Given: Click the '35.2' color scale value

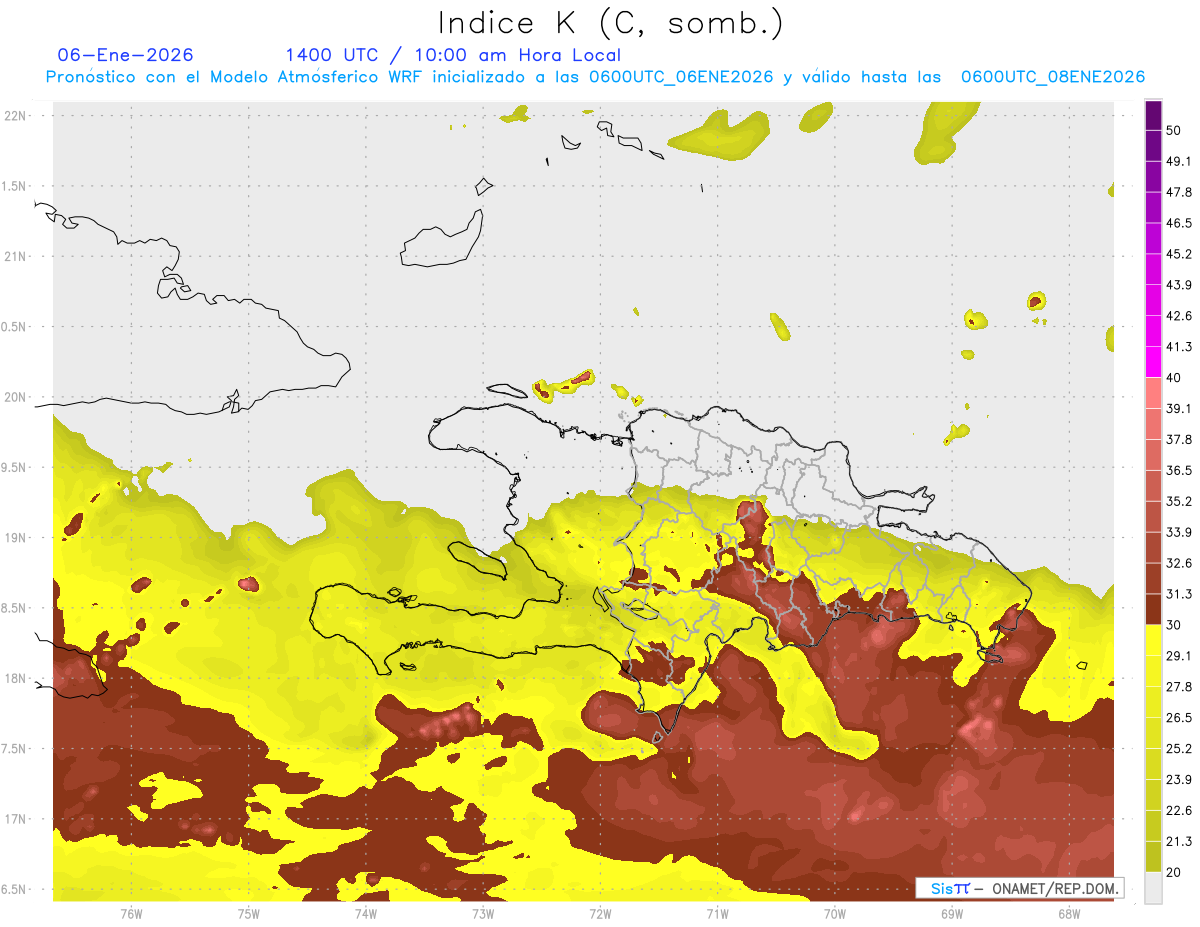Looking at the screenshot, I should (x=1179, y=501).
